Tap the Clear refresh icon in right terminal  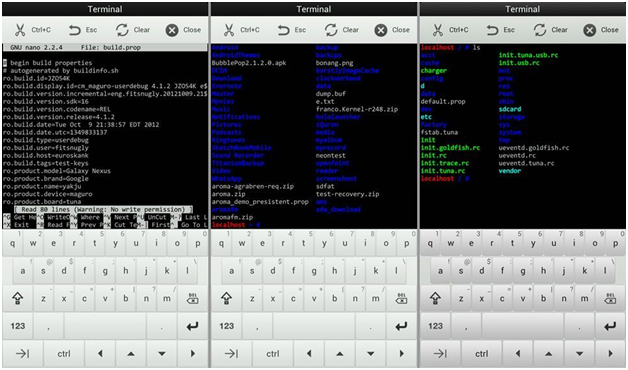(540, 30)
